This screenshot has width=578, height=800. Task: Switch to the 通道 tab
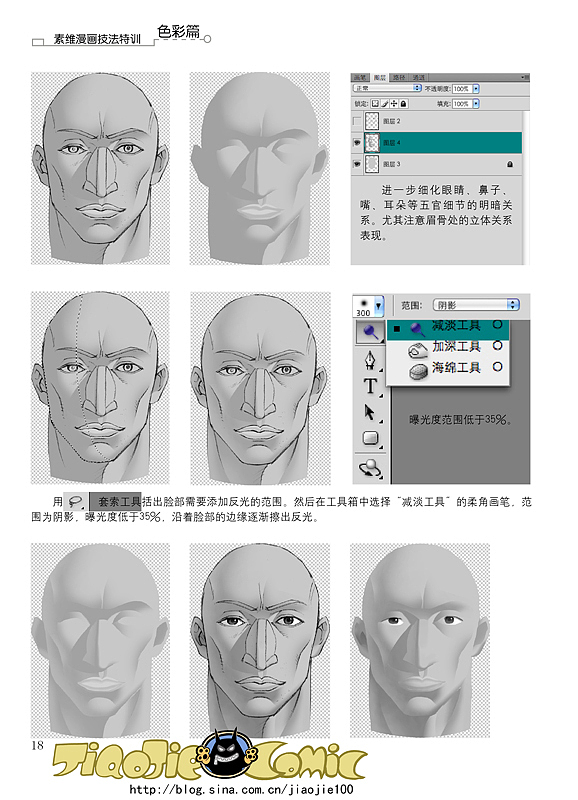418,78
